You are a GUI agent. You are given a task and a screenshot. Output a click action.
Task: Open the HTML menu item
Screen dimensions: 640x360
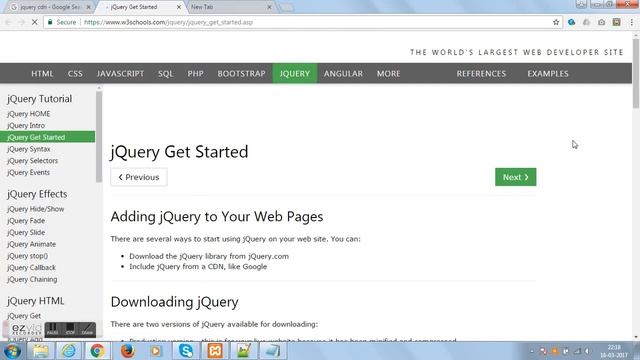coord(42,73)
